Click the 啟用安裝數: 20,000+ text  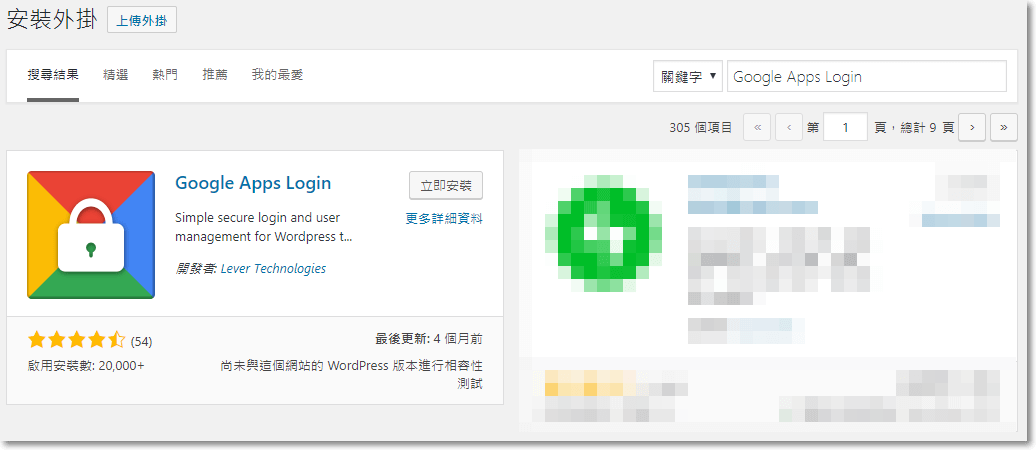pyautogui.click(x=86, y=365)
